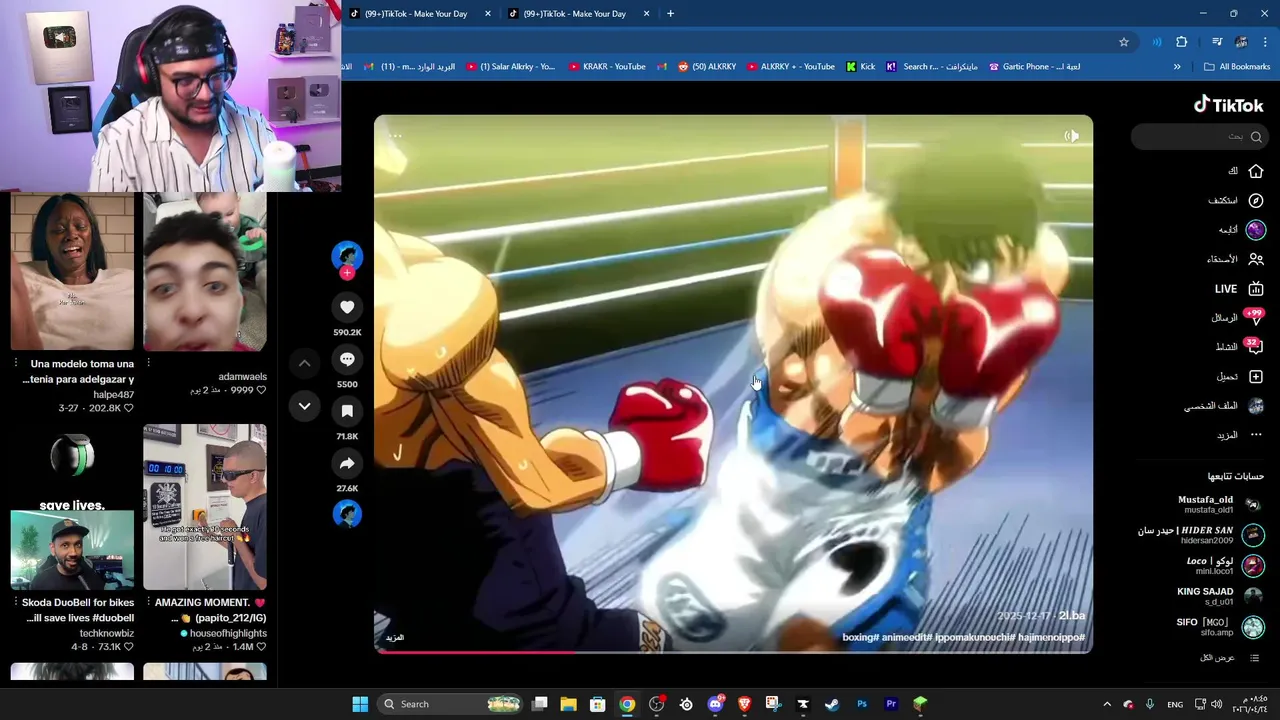Seek on the red video progress bar

pyautogui.click(x=733, y=652)
